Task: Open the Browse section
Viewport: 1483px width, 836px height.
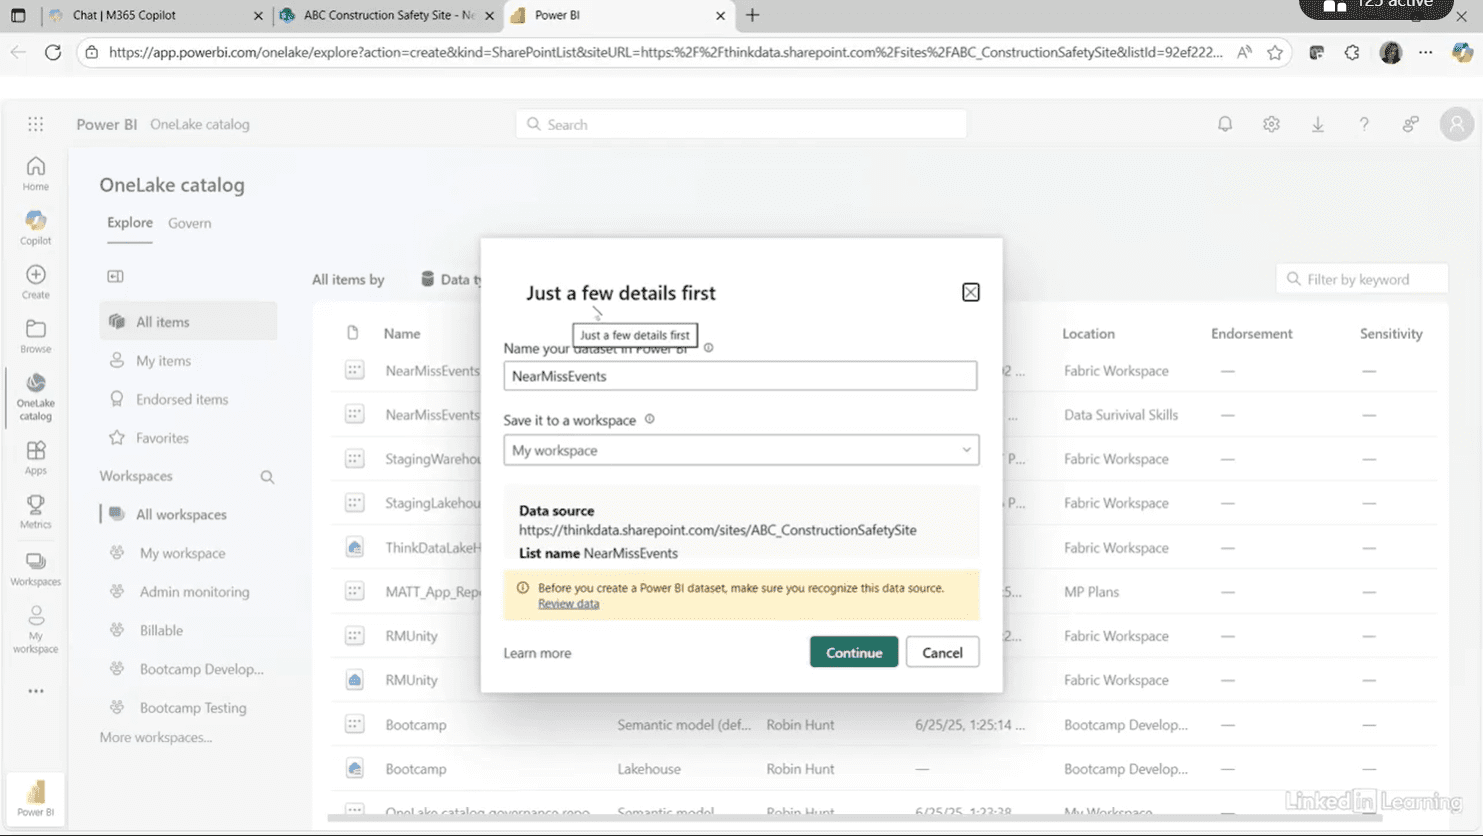Action: [35, 334]
